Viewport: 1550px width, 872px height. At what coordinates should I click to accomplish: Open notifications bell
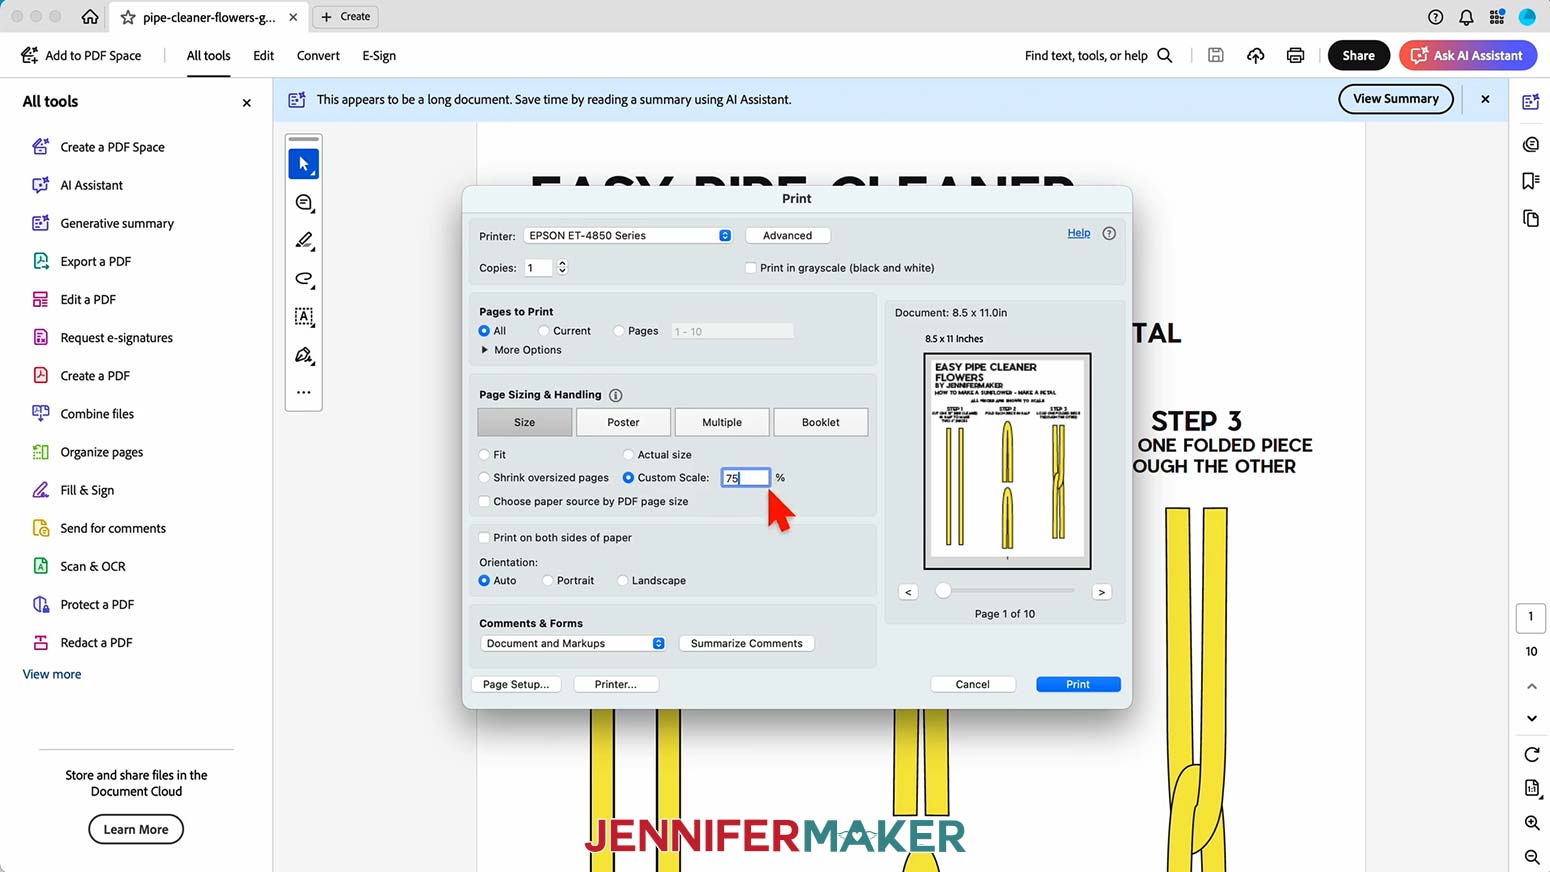pos(1466,17)
